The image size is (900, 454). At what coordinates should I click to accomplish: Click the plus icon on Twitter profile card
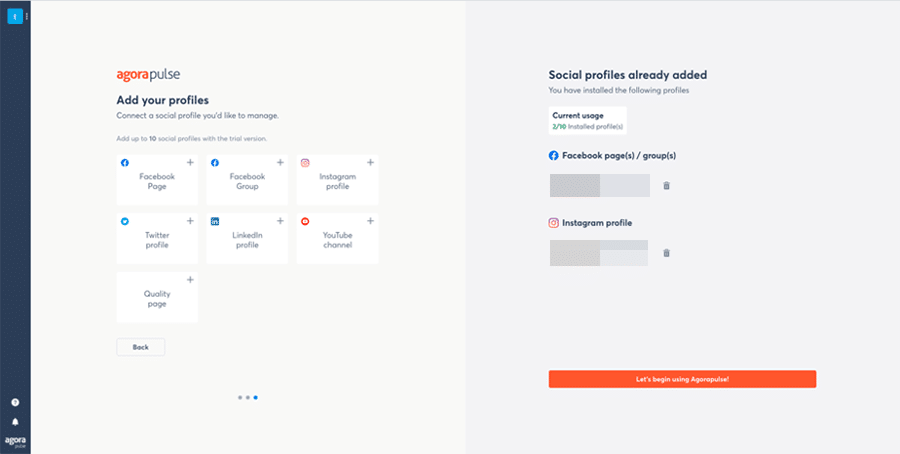click(190, 221)
